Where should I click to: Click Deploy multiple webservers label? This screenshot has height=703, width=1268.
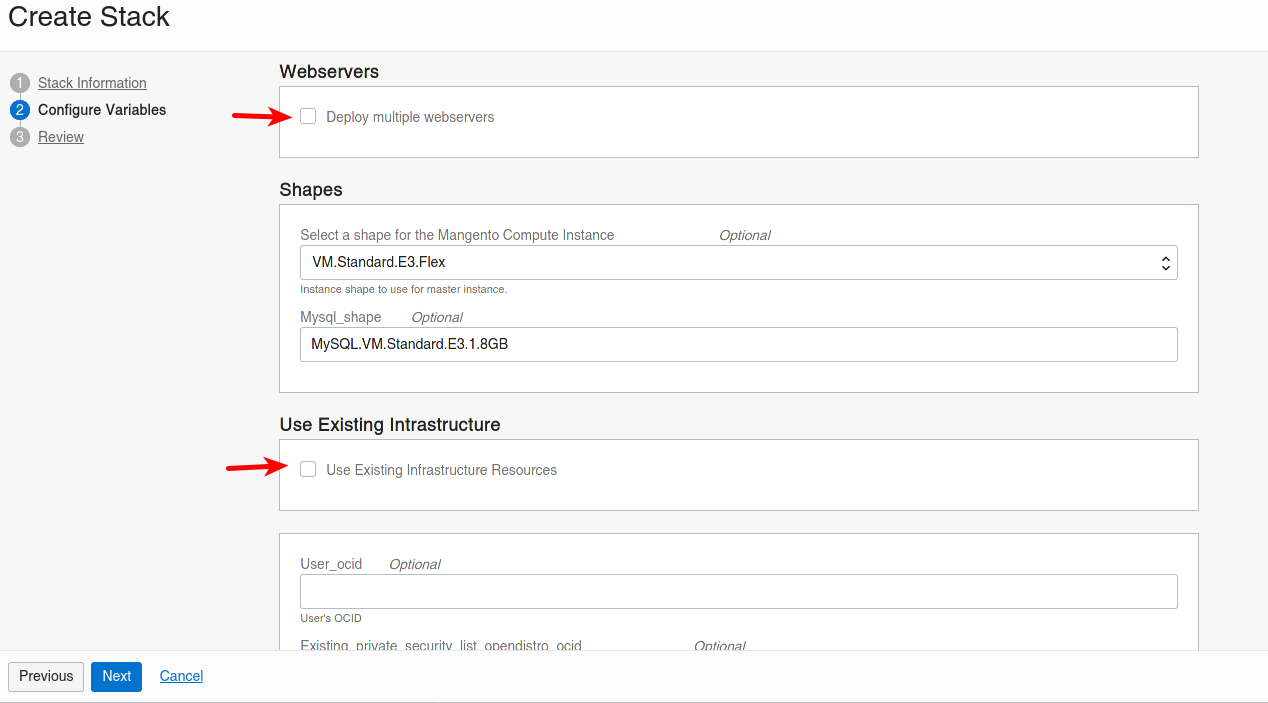point(410,117)
